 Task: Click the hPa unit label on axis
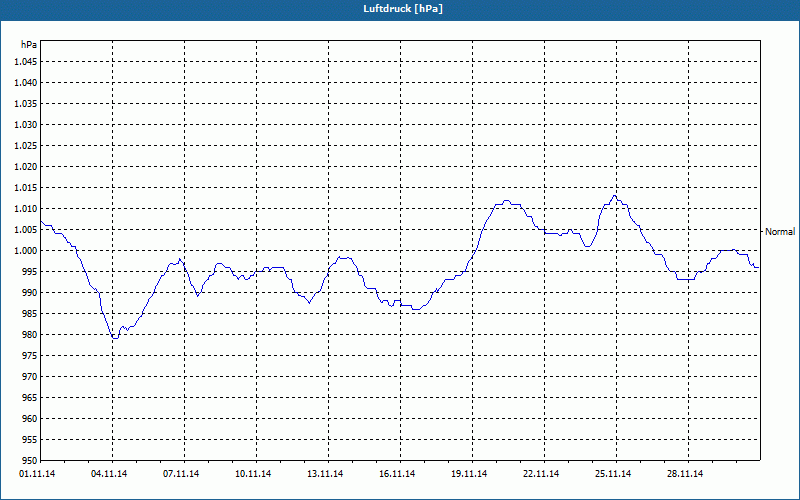(x=29, y=45)
